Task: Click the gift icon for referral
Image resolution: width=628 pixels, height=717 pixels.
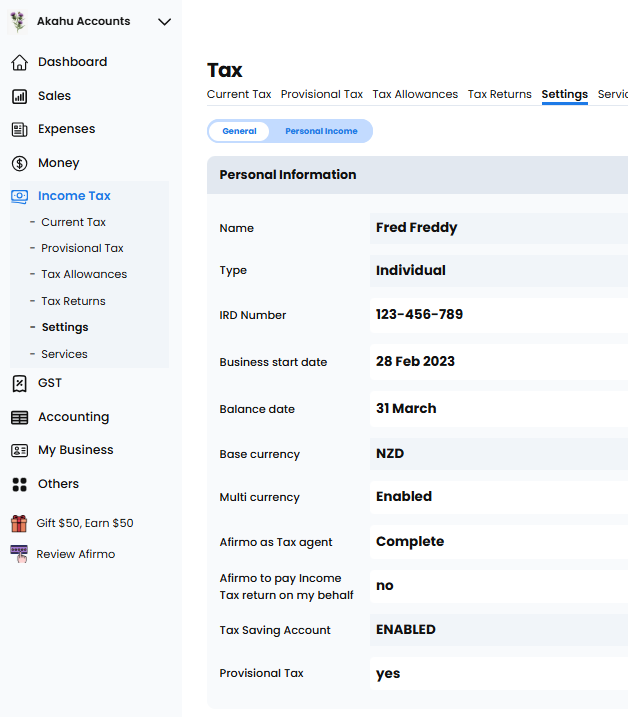Action: [19, 523]
